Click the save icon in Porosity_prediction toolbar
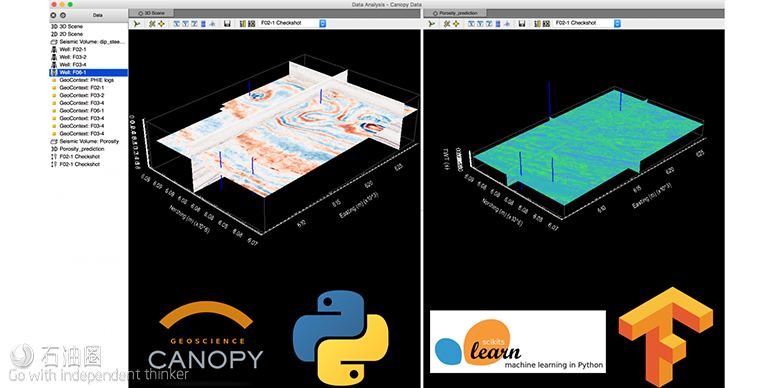The height and width of the screenshot is (388, 775). (x=522, y=23)
